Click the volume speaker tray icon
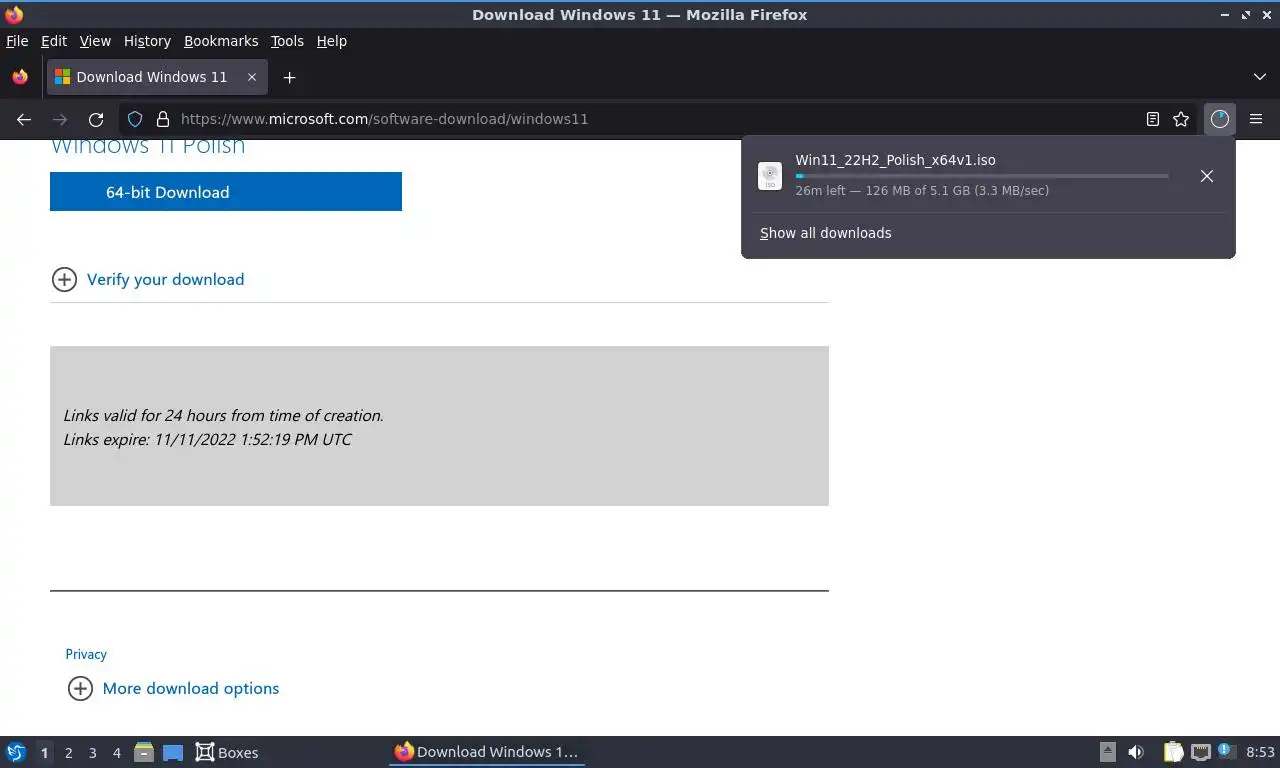Viewport: 1280px width, 768px height. pyautogui.click(x=1136, y=752)
